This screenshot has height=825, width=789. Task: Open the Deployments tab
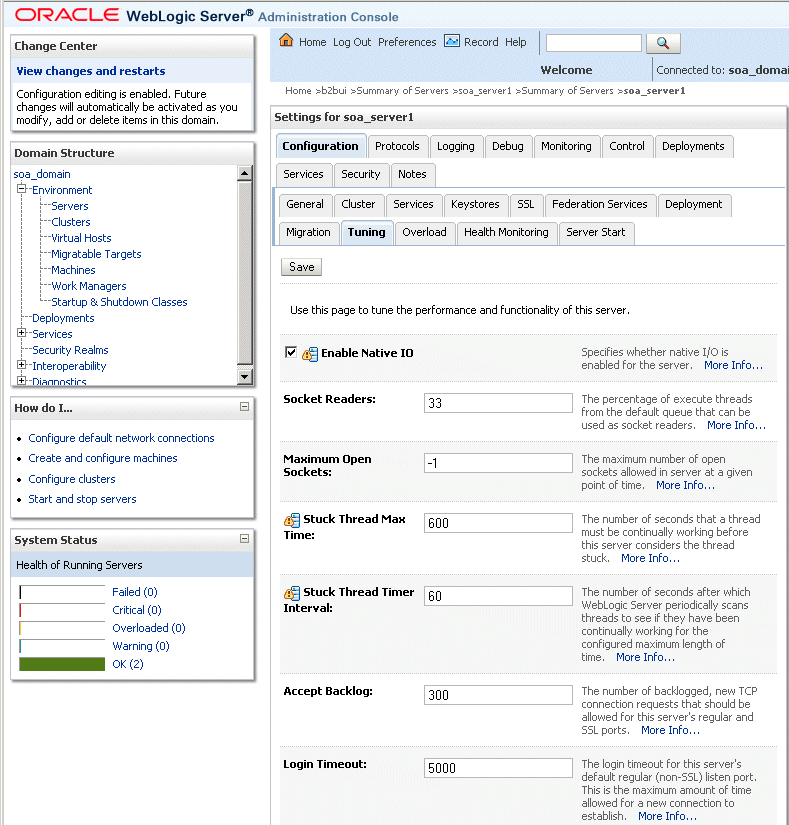693,146
